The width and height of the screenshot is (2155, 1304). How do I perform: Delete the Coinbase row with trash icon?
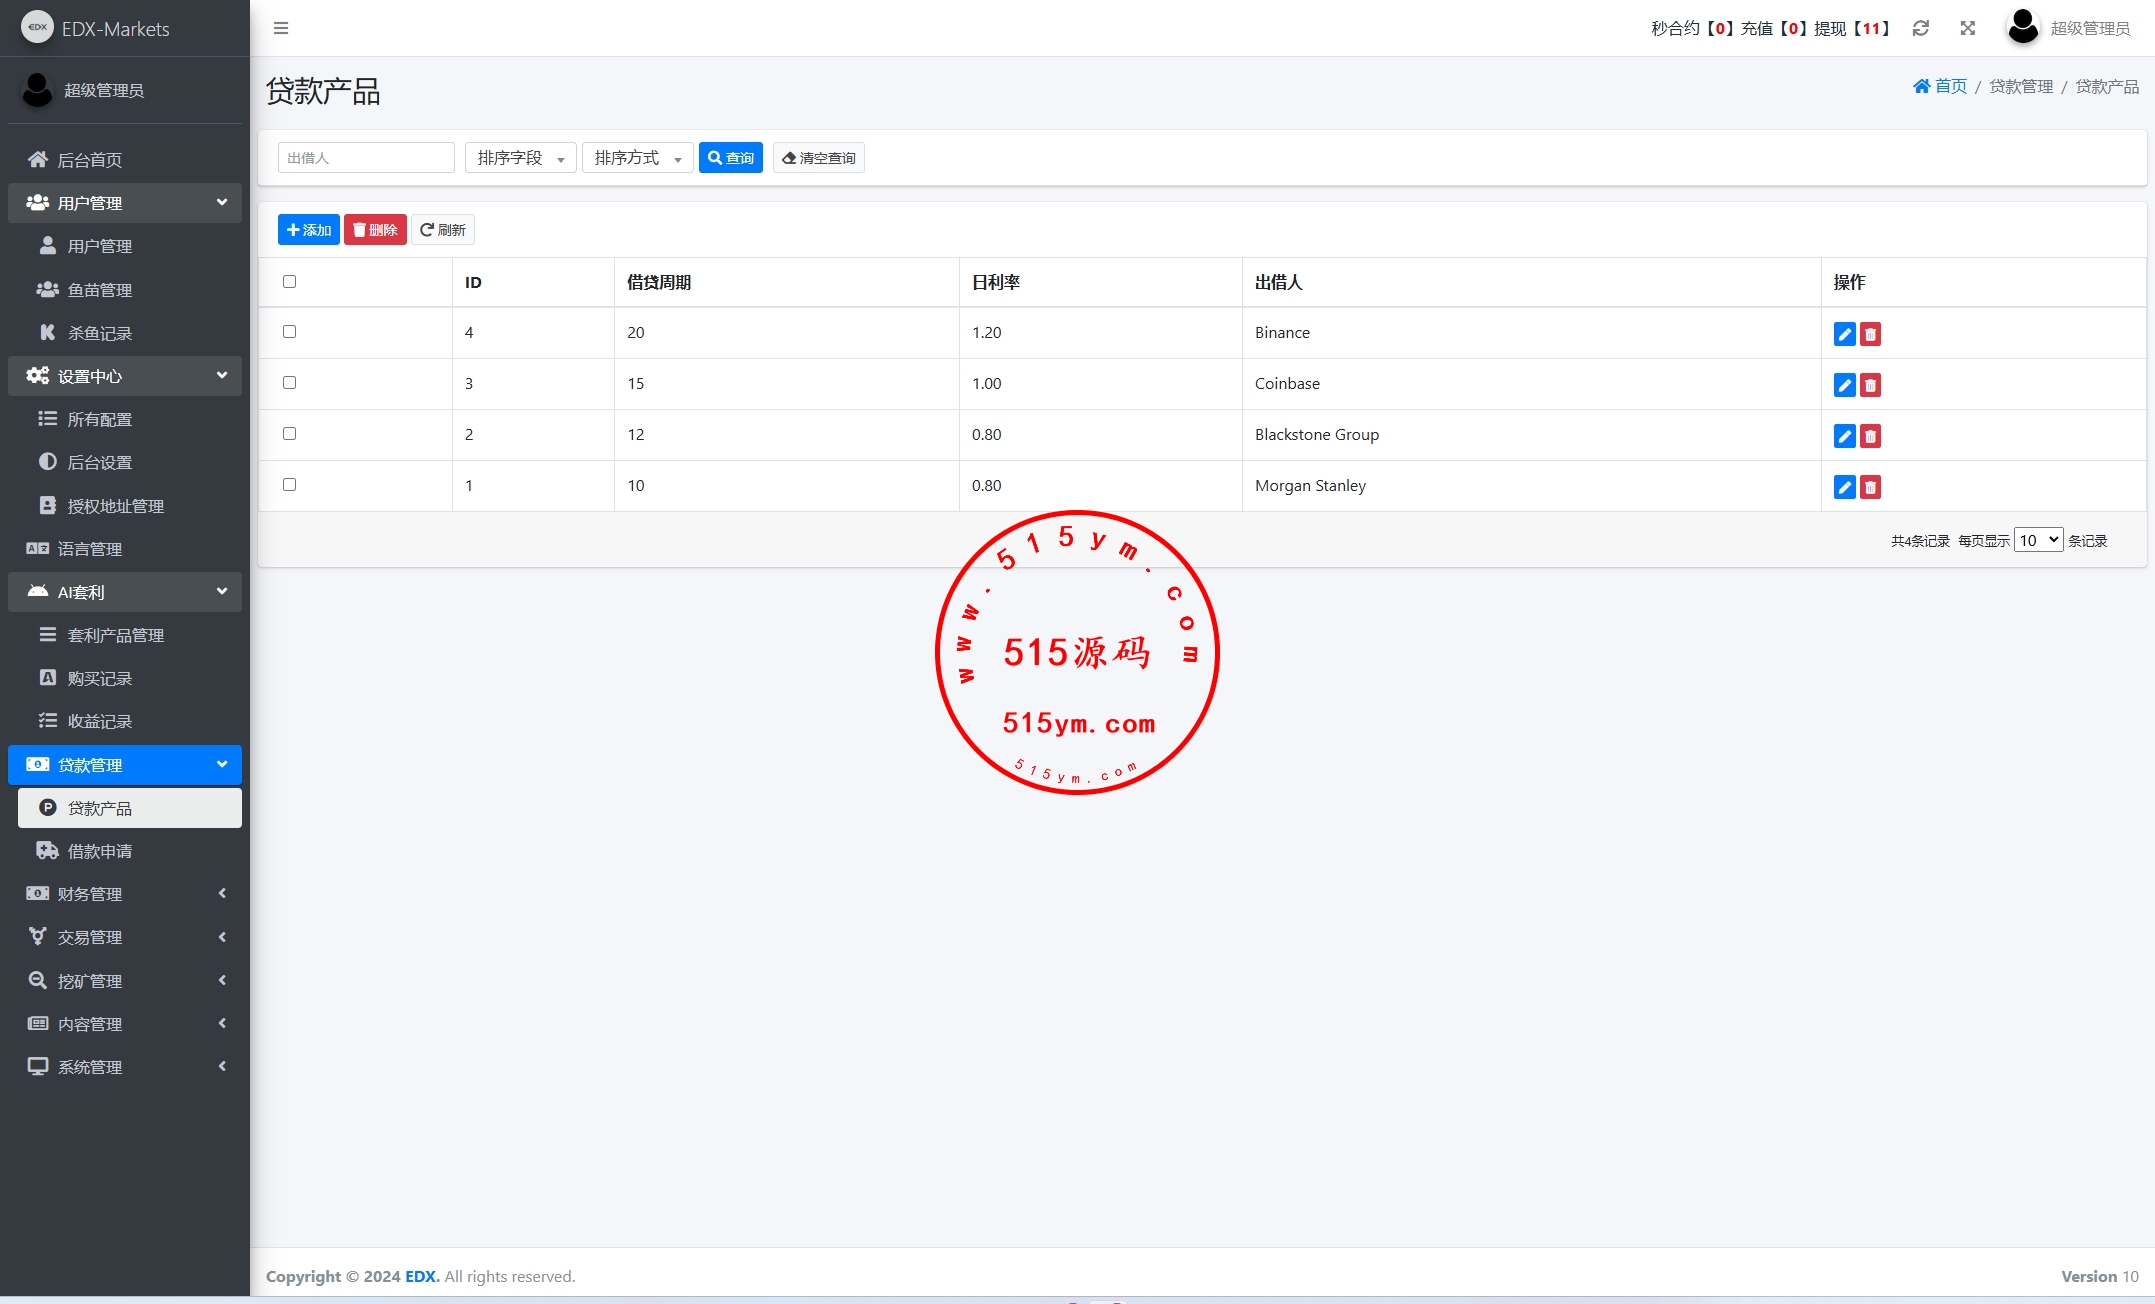1870,385
